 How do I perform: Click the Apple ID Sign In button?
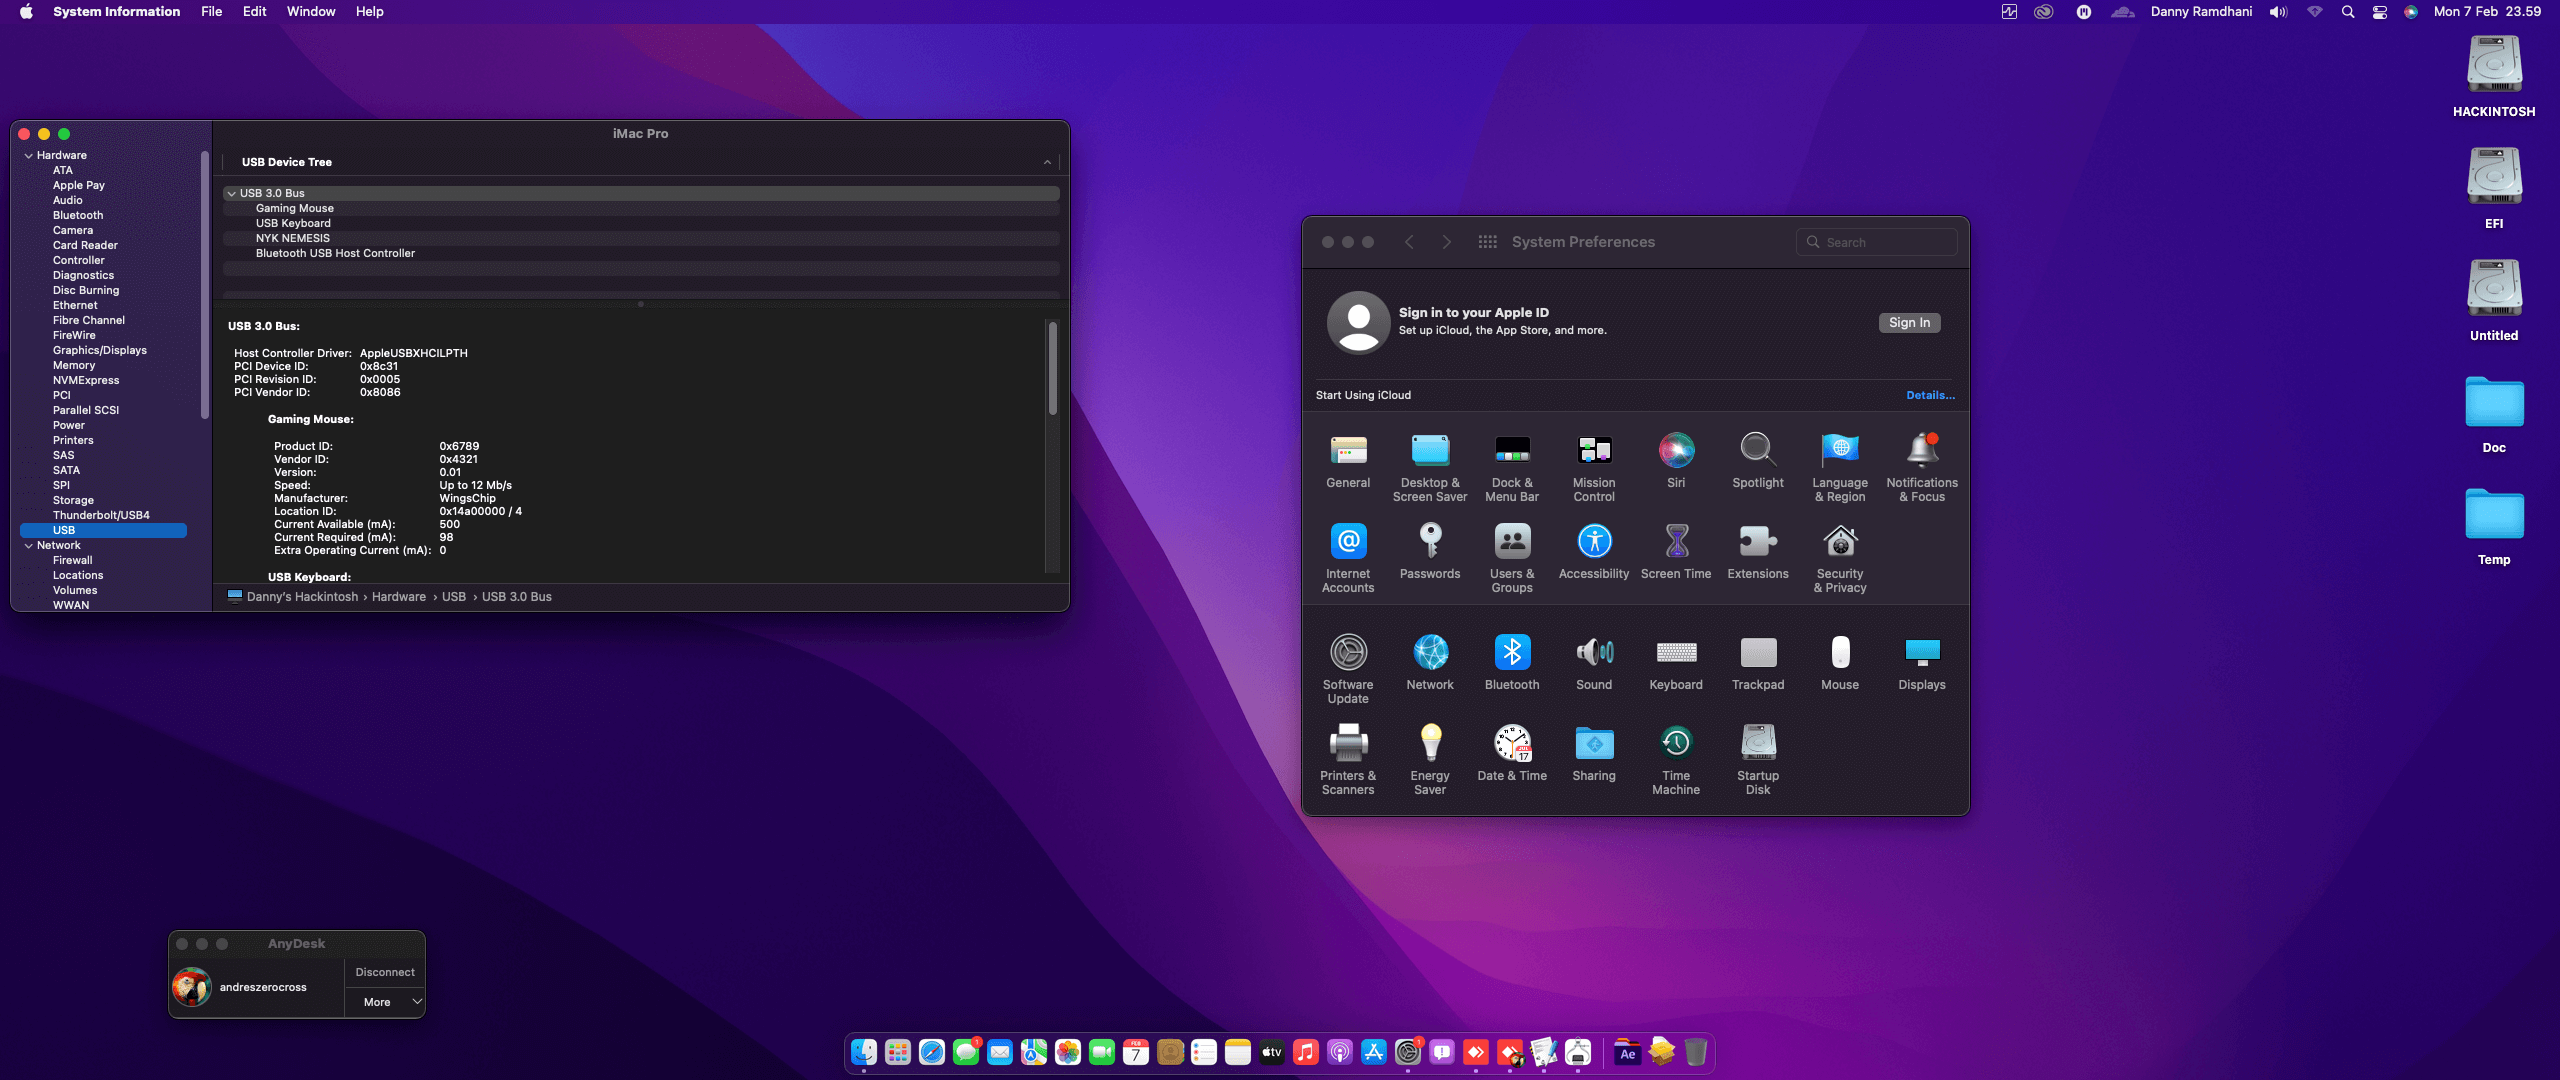1908,323
